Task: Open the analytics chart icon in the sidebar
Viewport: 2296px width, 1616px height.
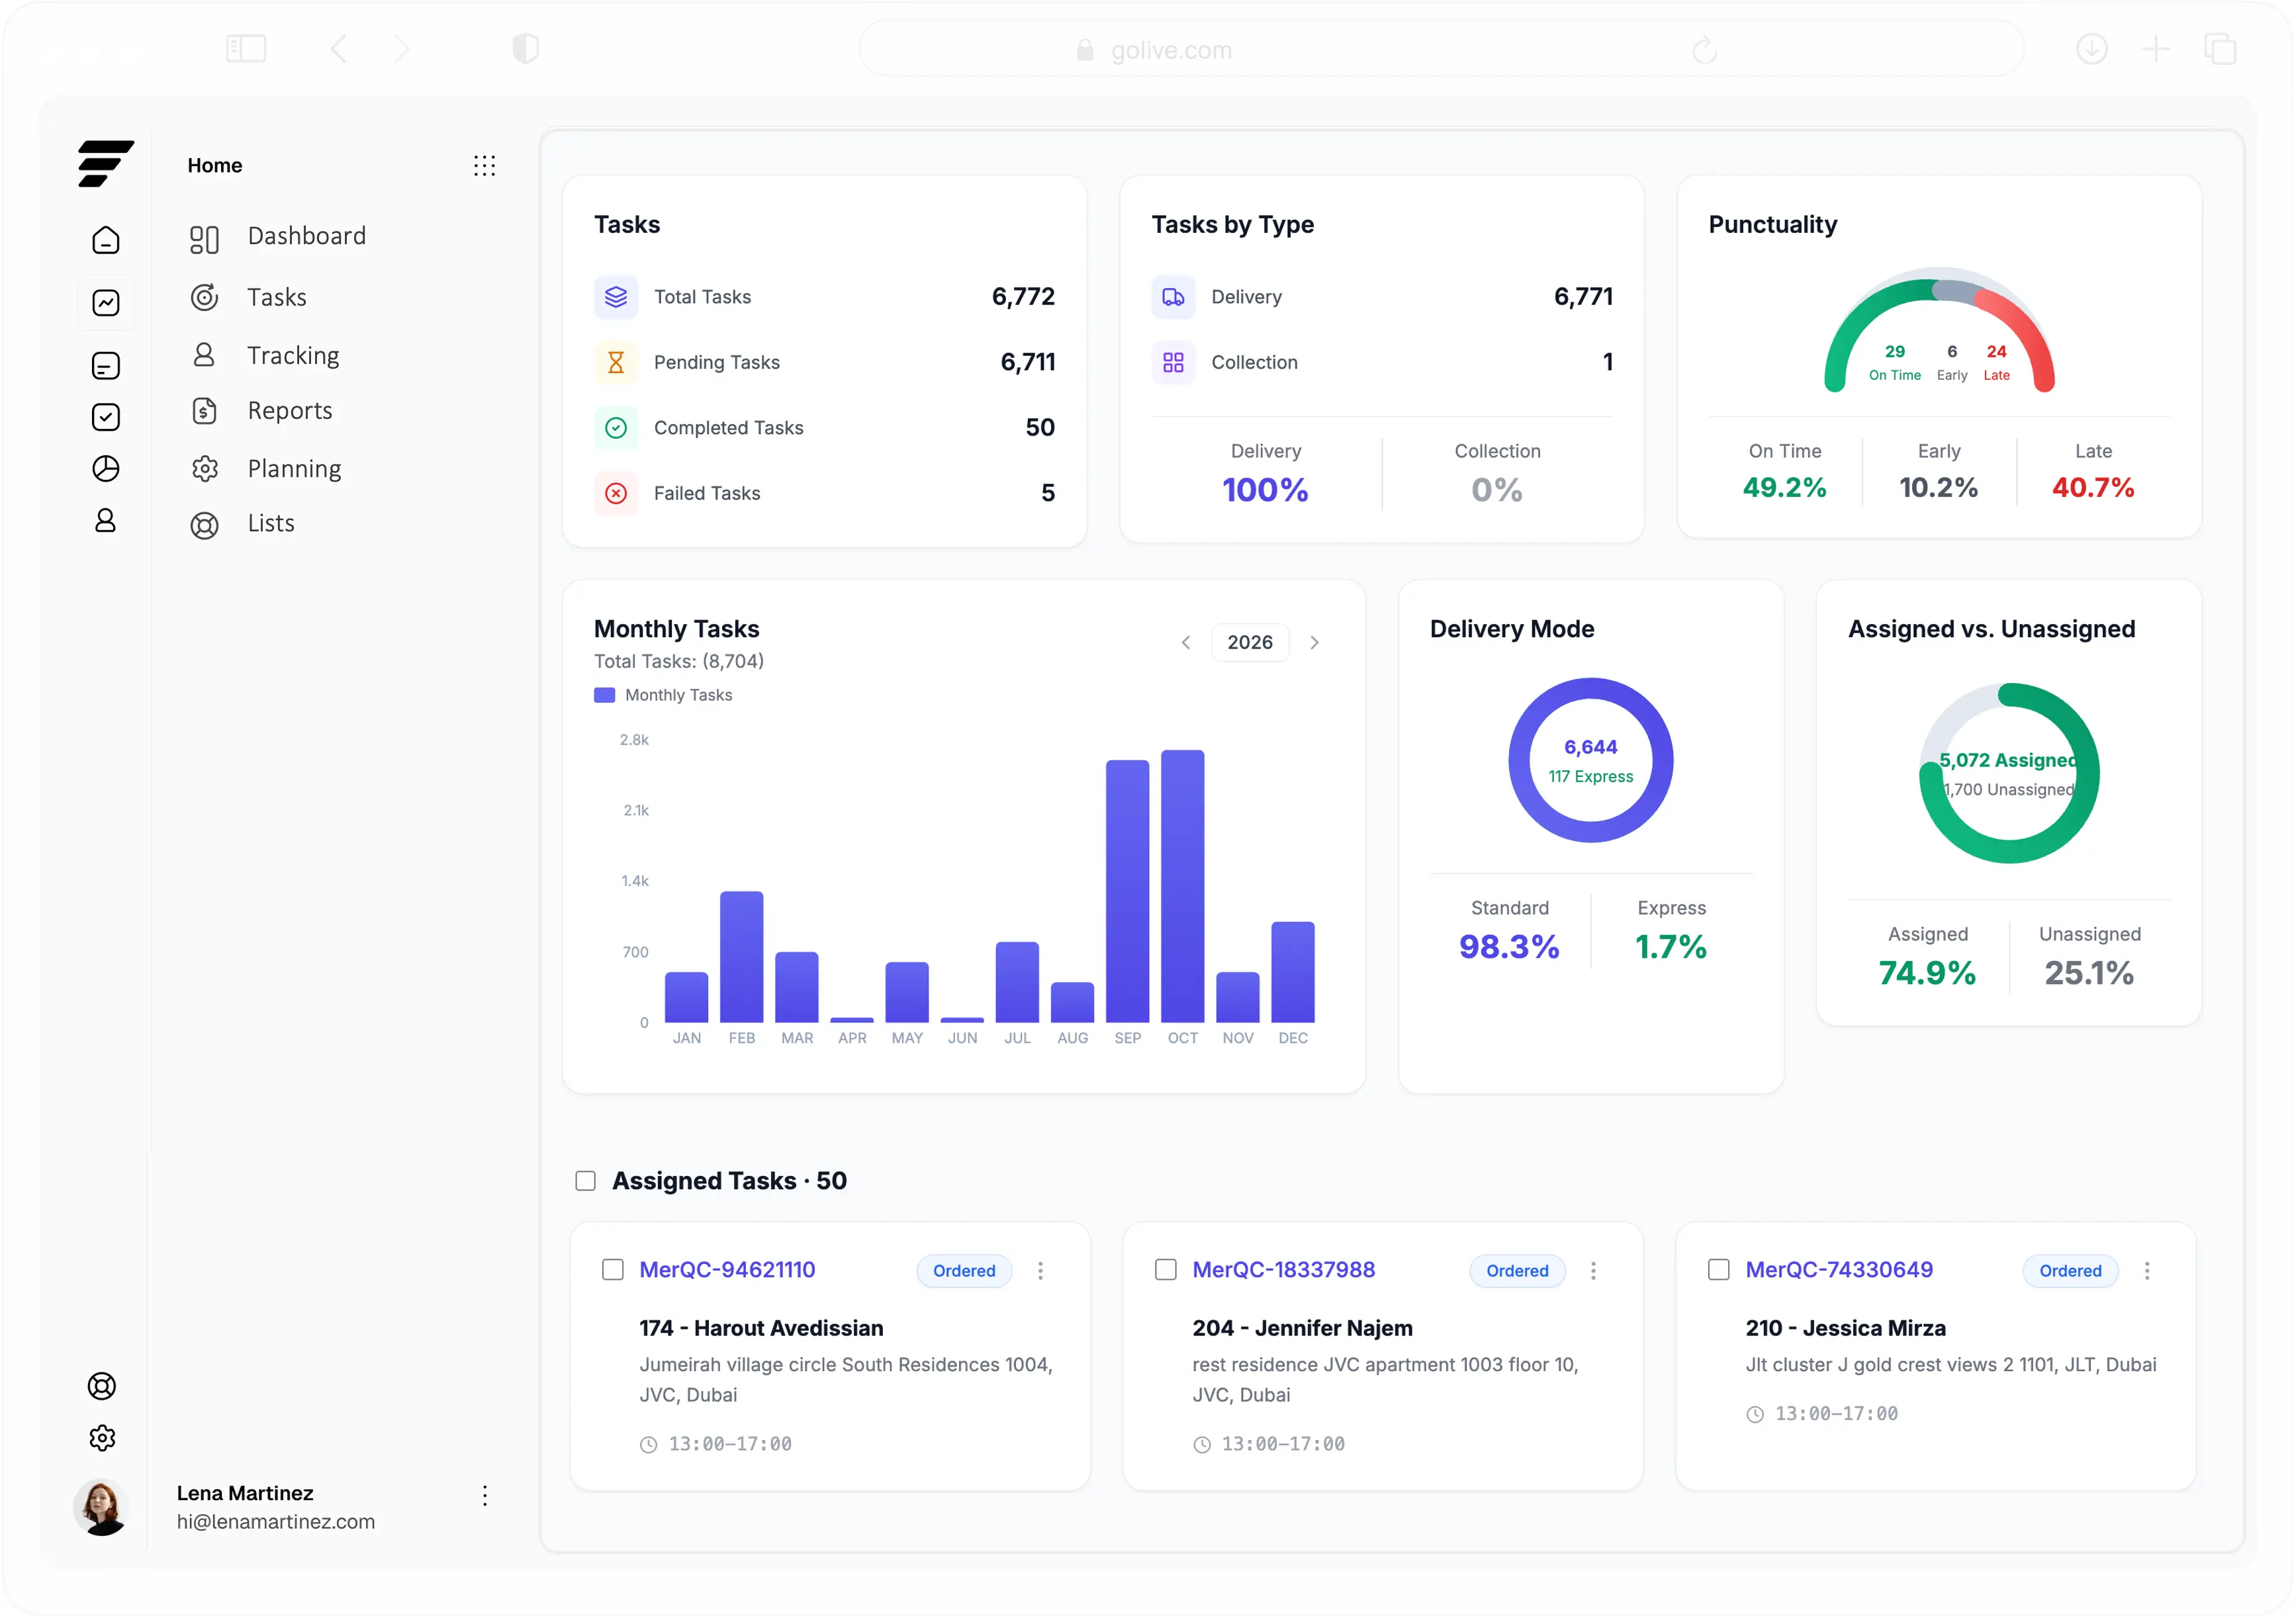Action: pos(105,301)
